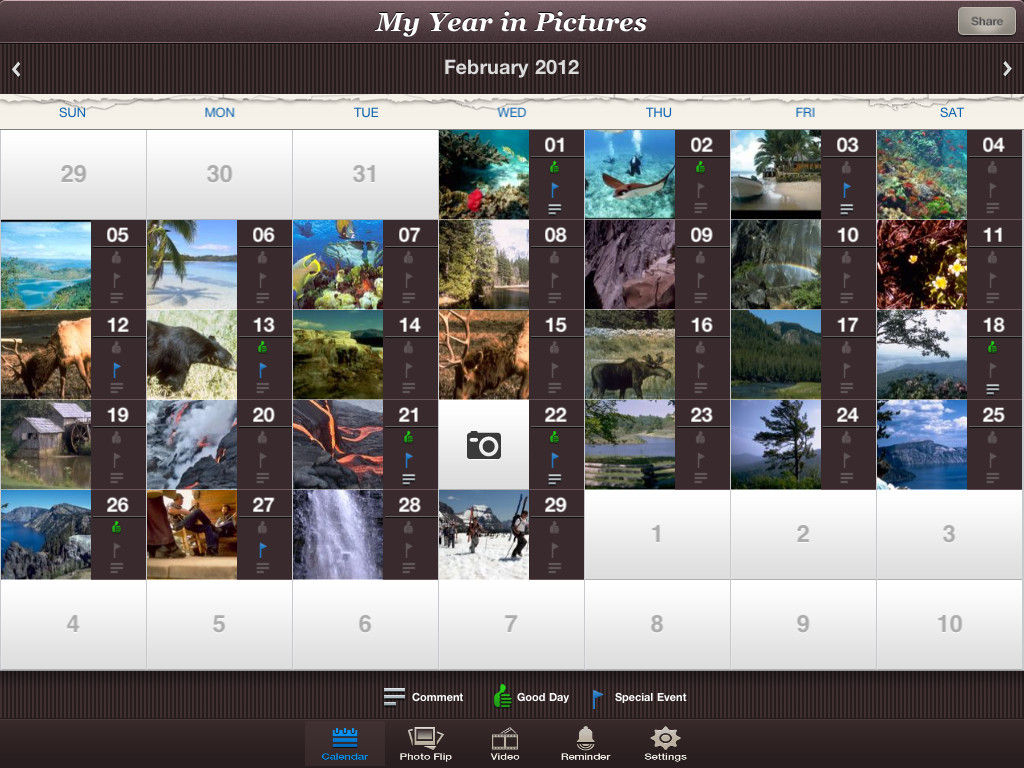The height and width of the screenshot is (768, 1024).
Task: Click the gray comment icon on day 09
Action: click(x=701, y=298)
